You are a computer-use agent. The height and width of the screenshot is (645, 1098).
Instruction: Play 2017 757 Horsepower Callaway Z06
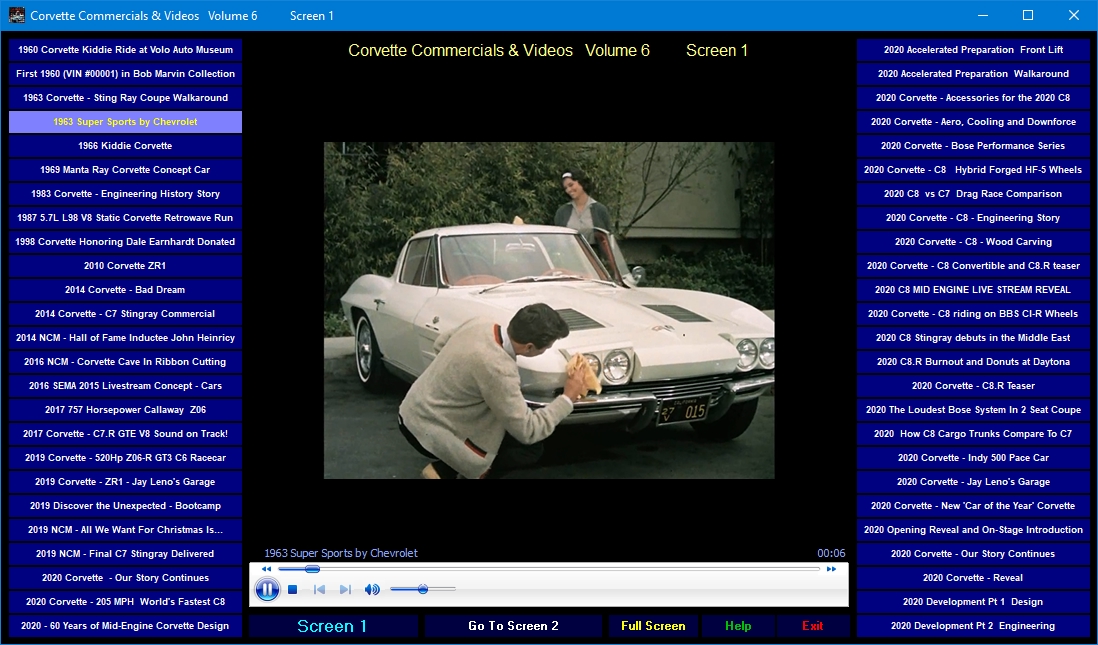point(125,410)
